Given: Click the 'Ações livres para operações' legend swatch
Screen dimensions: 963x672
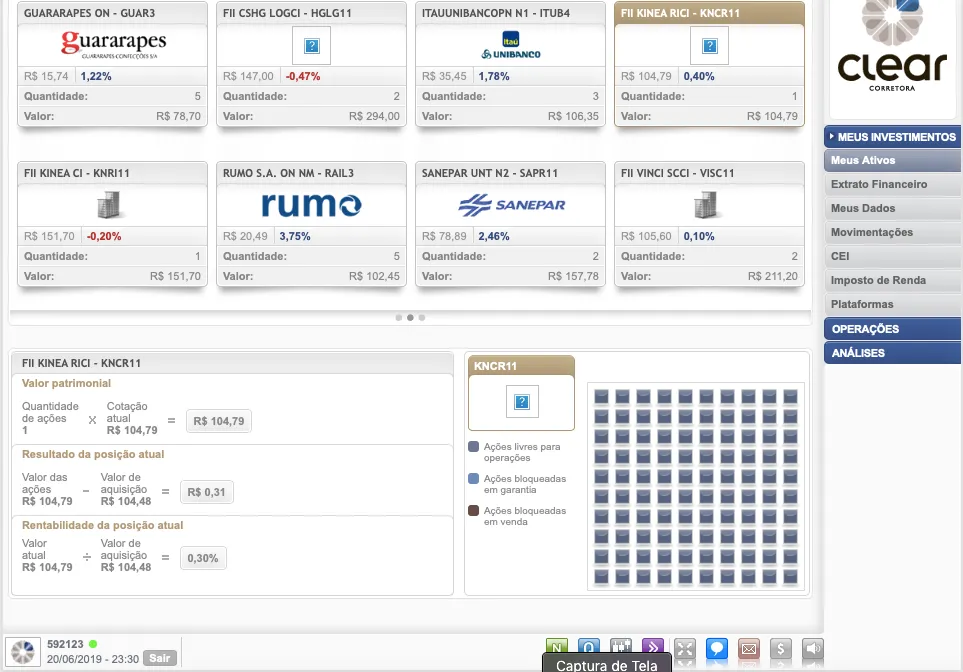Looking at the screenshot, I should (x=473, y=447).
